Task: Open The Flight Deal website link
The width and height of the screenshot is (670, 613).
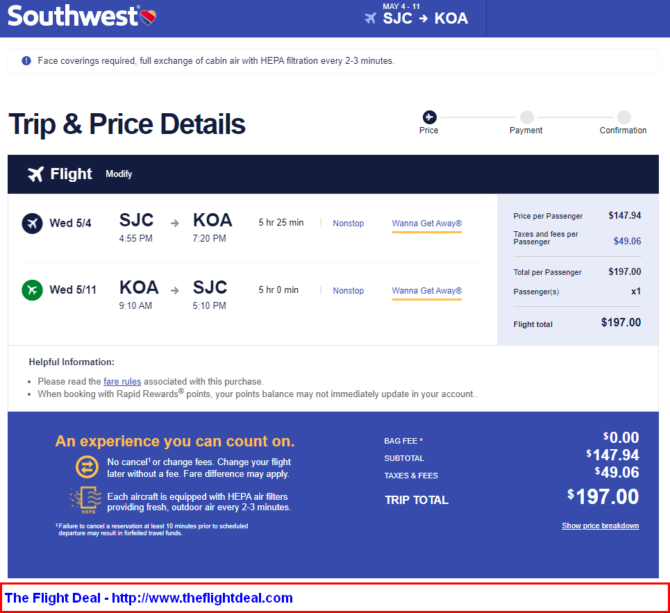Action: (x=149, y=598)
